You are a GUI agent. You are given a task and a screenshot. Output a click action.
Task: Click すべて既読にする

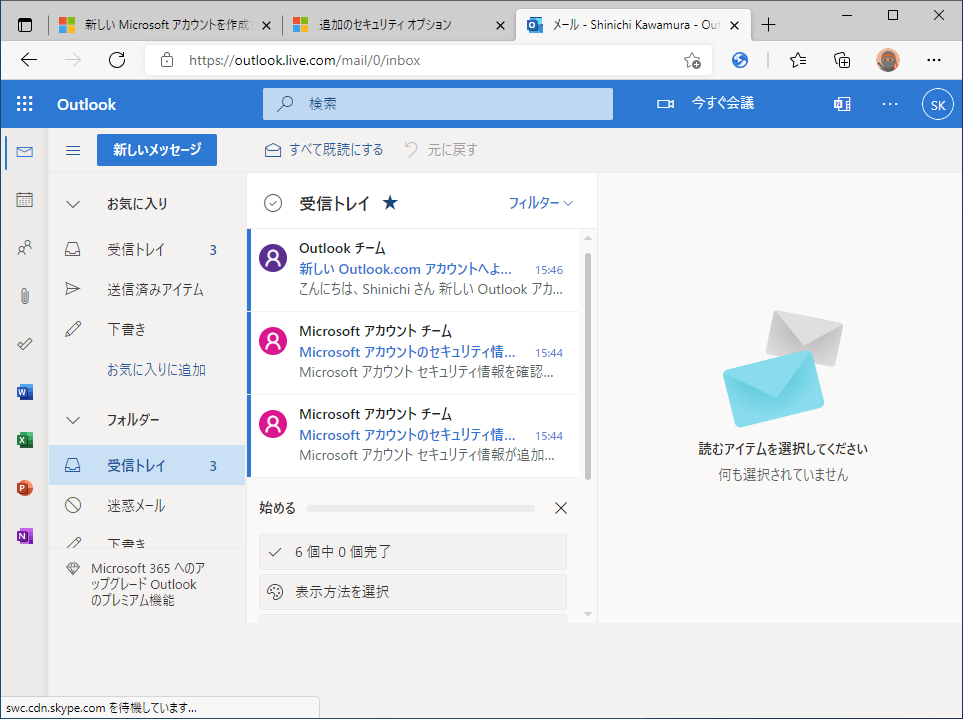pyautogui.click(x=324, y=150)
